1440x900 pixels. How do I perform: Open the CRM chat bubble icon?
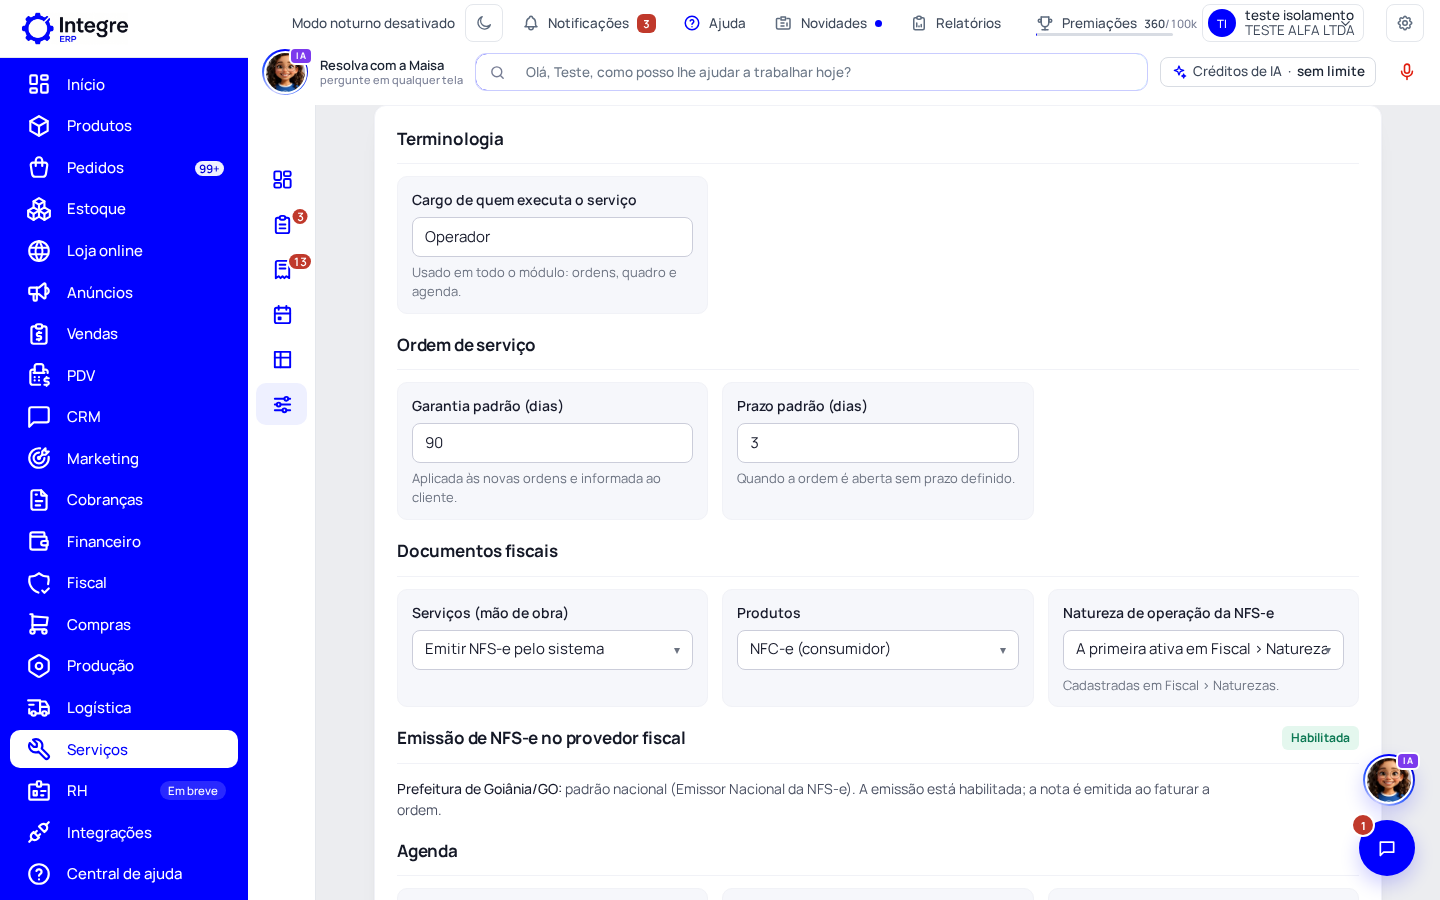tap(39, 417)
